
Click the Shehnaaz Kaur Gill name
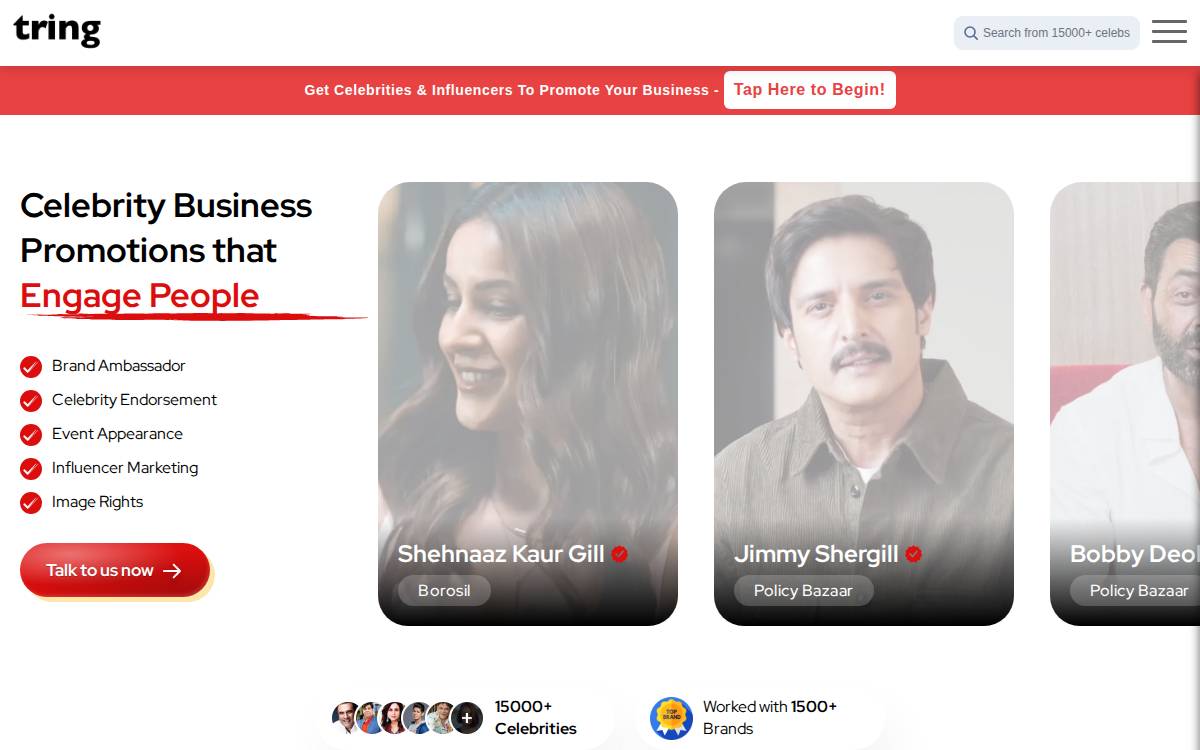tap(501, 554)
